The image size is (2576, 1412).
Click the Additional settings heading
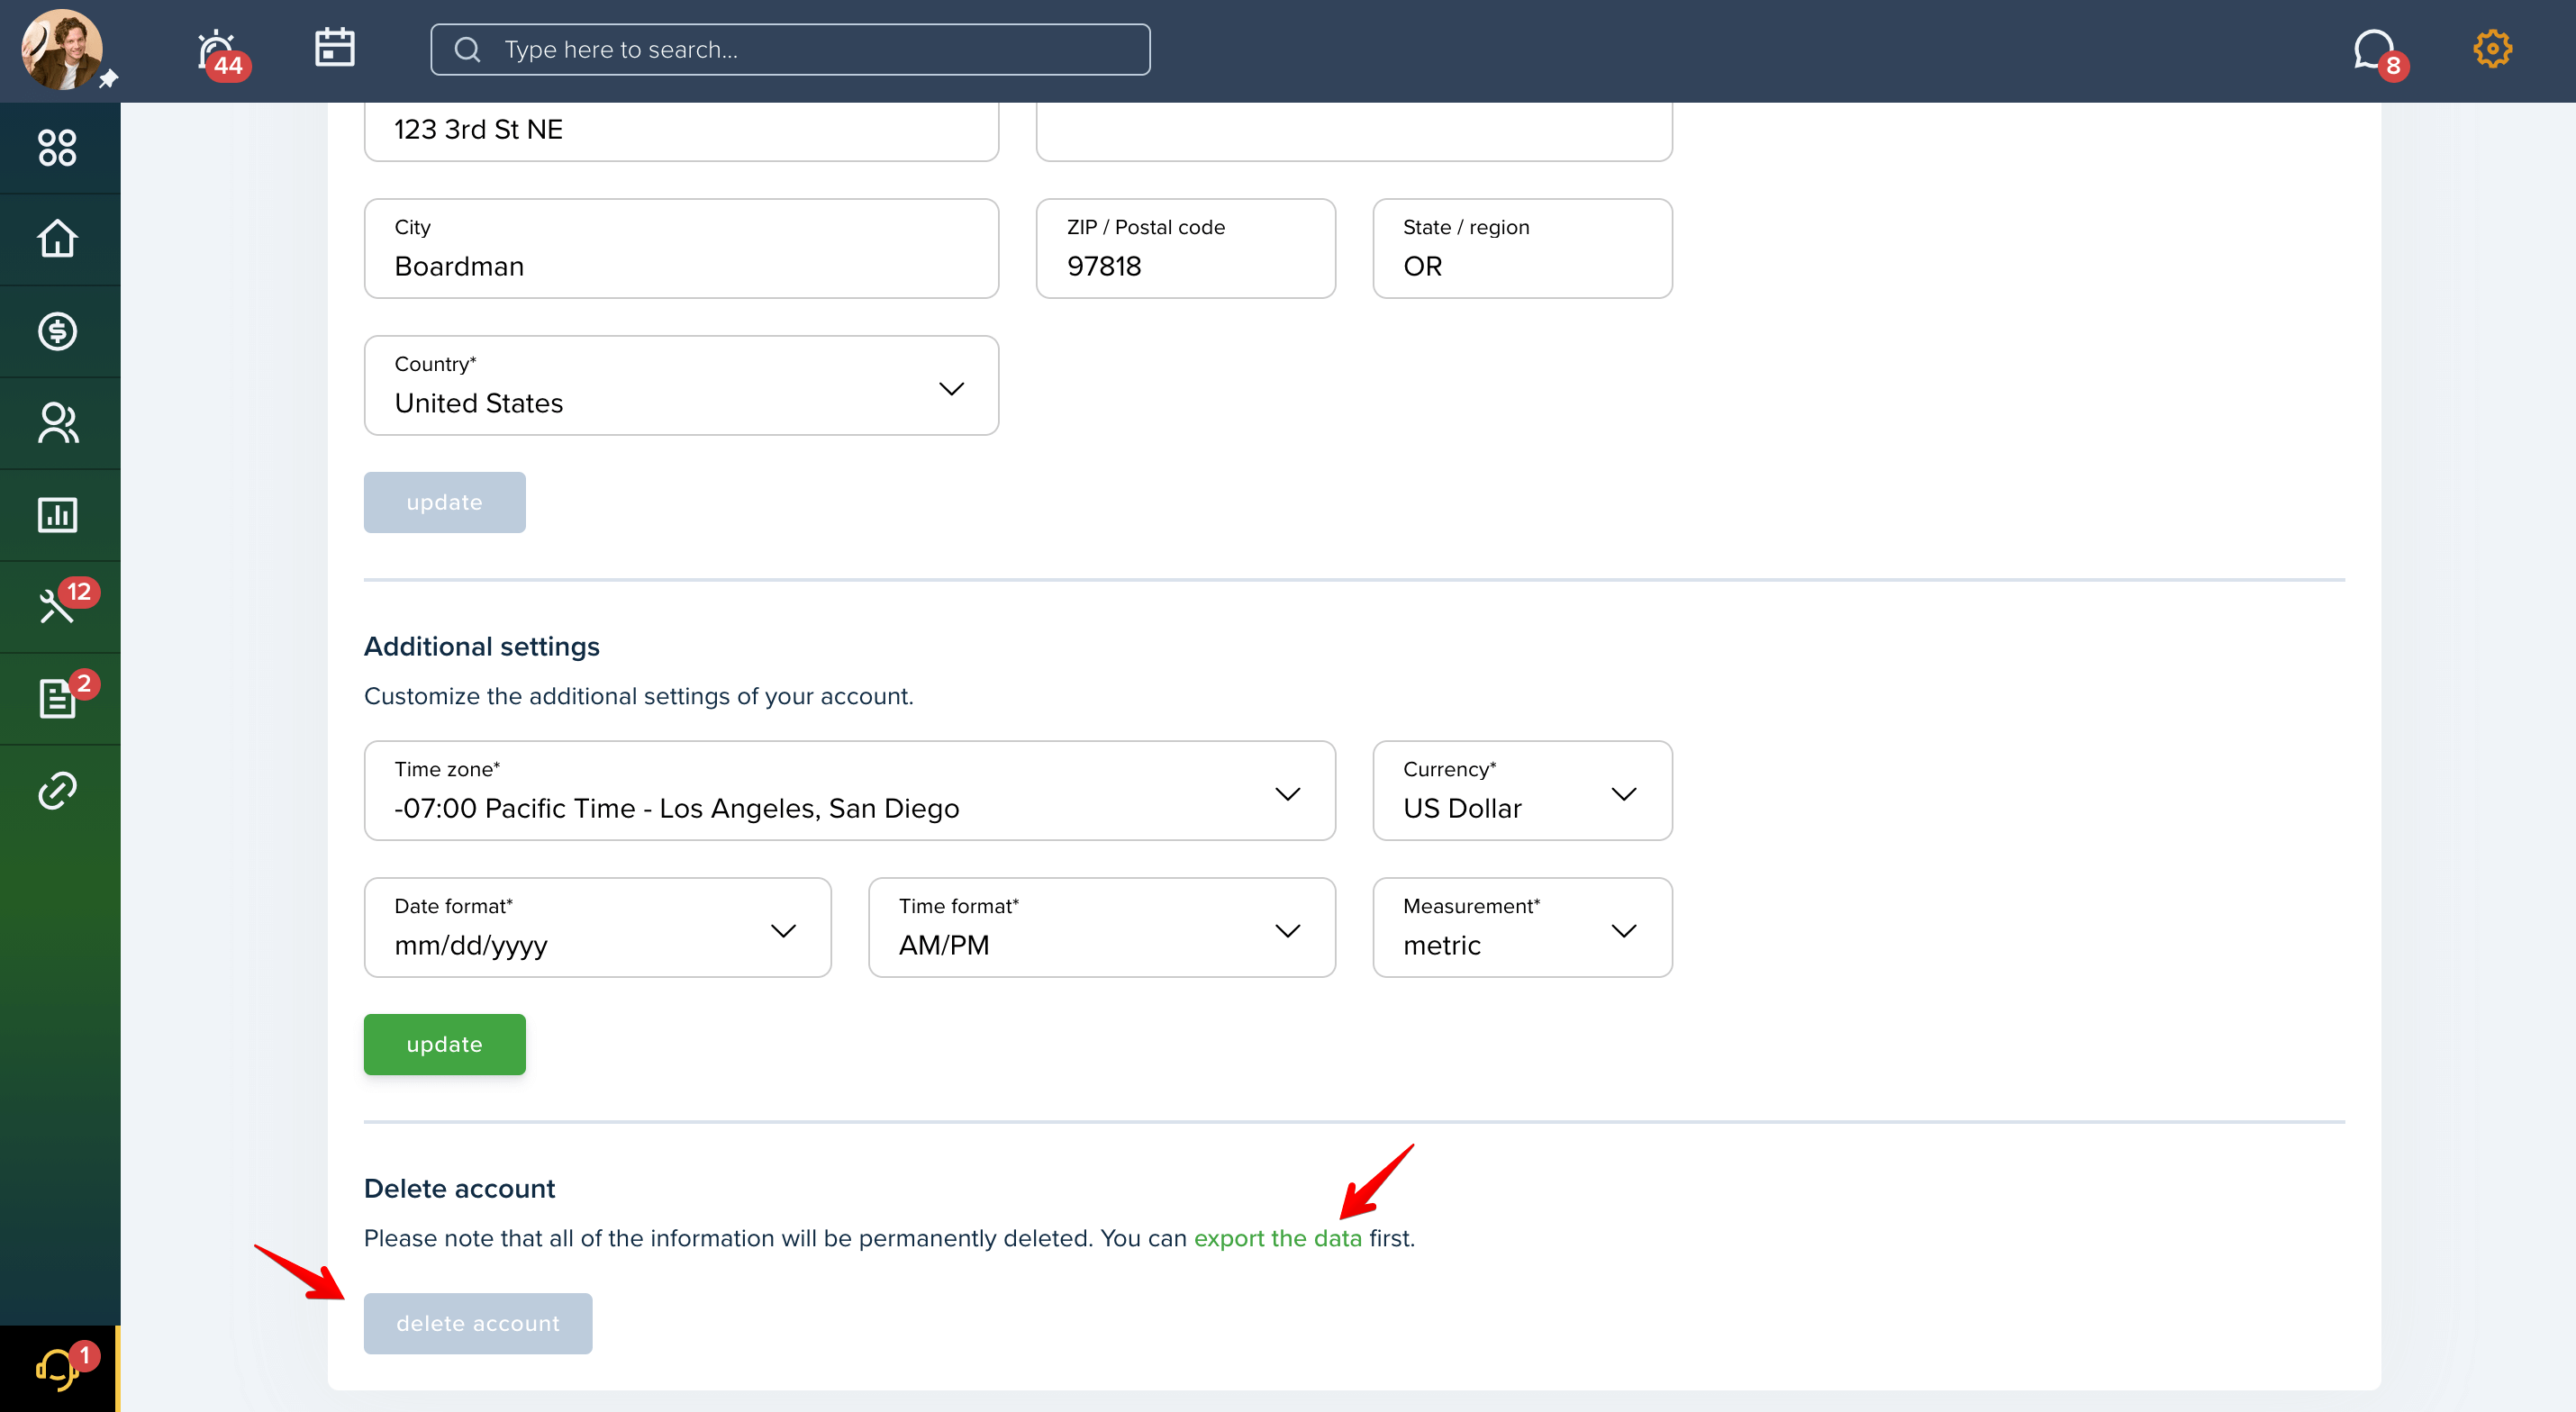tap(482, 646)
